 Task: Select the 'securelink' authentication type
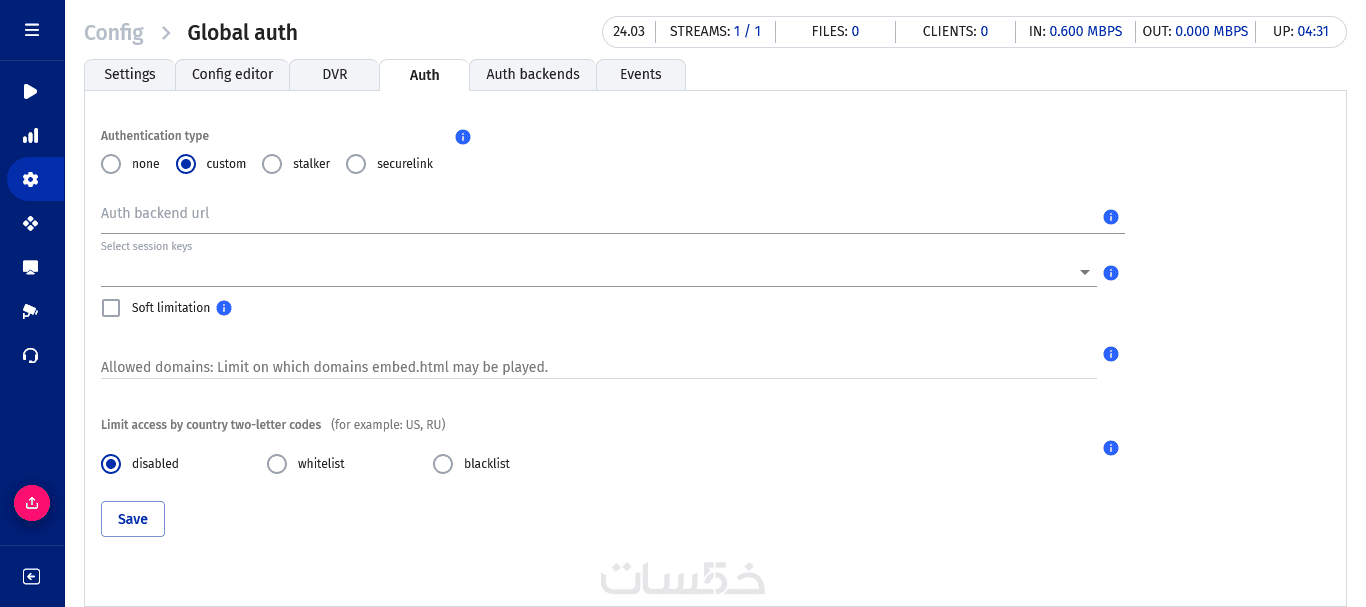click(356, 164)
